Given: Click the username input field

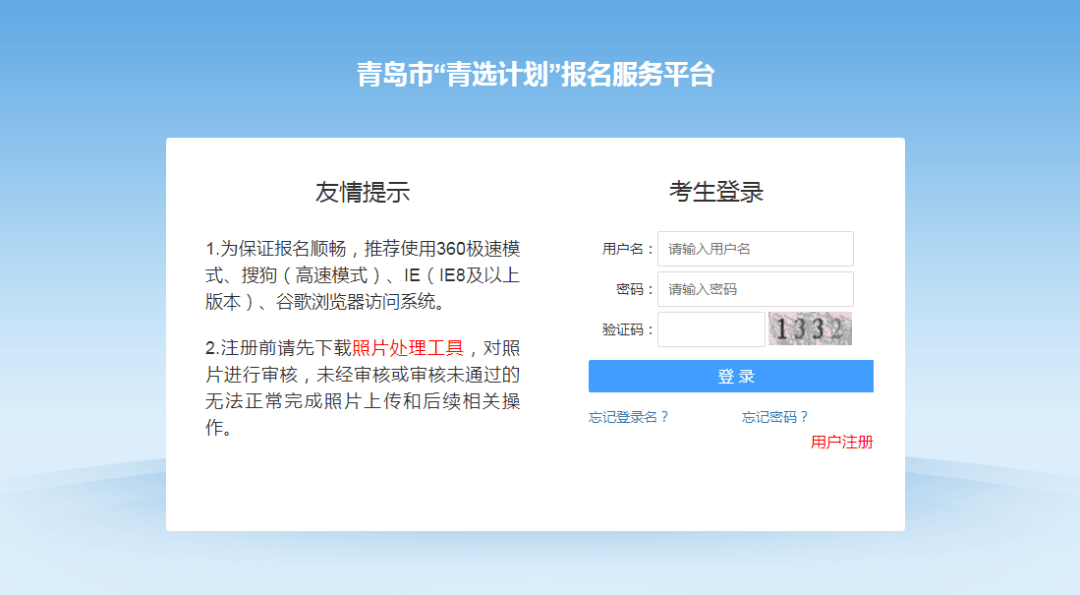Looking at the screenshot, I should [x=755, y=249].
